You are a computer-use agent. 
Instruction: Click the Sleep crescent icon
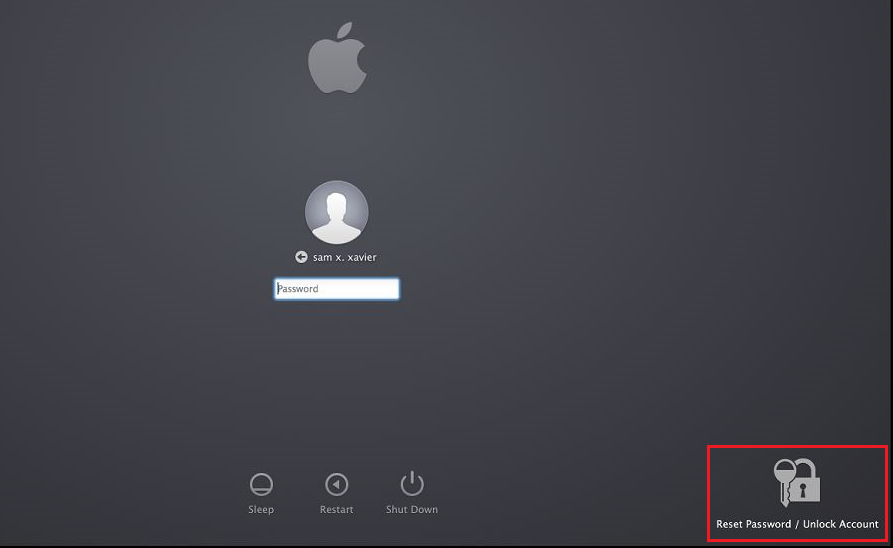[261, 485]
